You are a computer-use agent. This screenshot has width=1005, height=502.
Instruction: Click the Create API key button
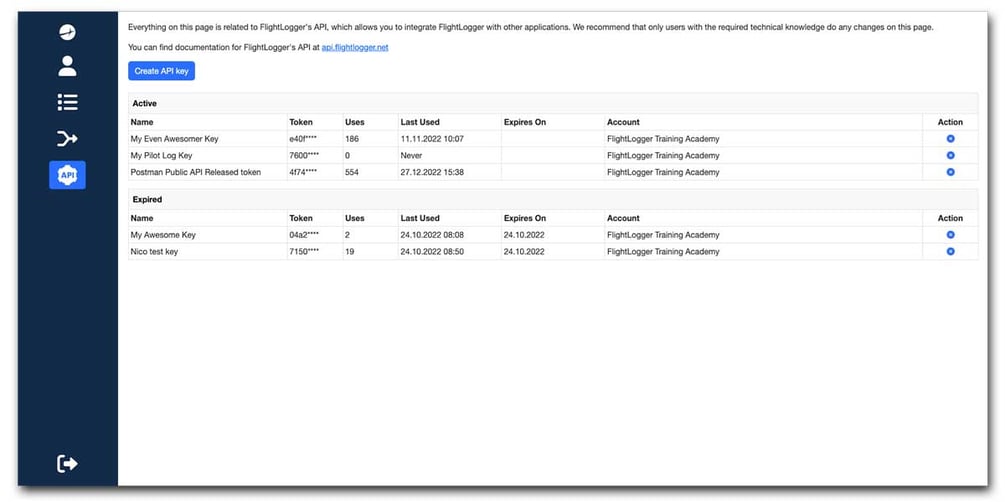point(162,71)
